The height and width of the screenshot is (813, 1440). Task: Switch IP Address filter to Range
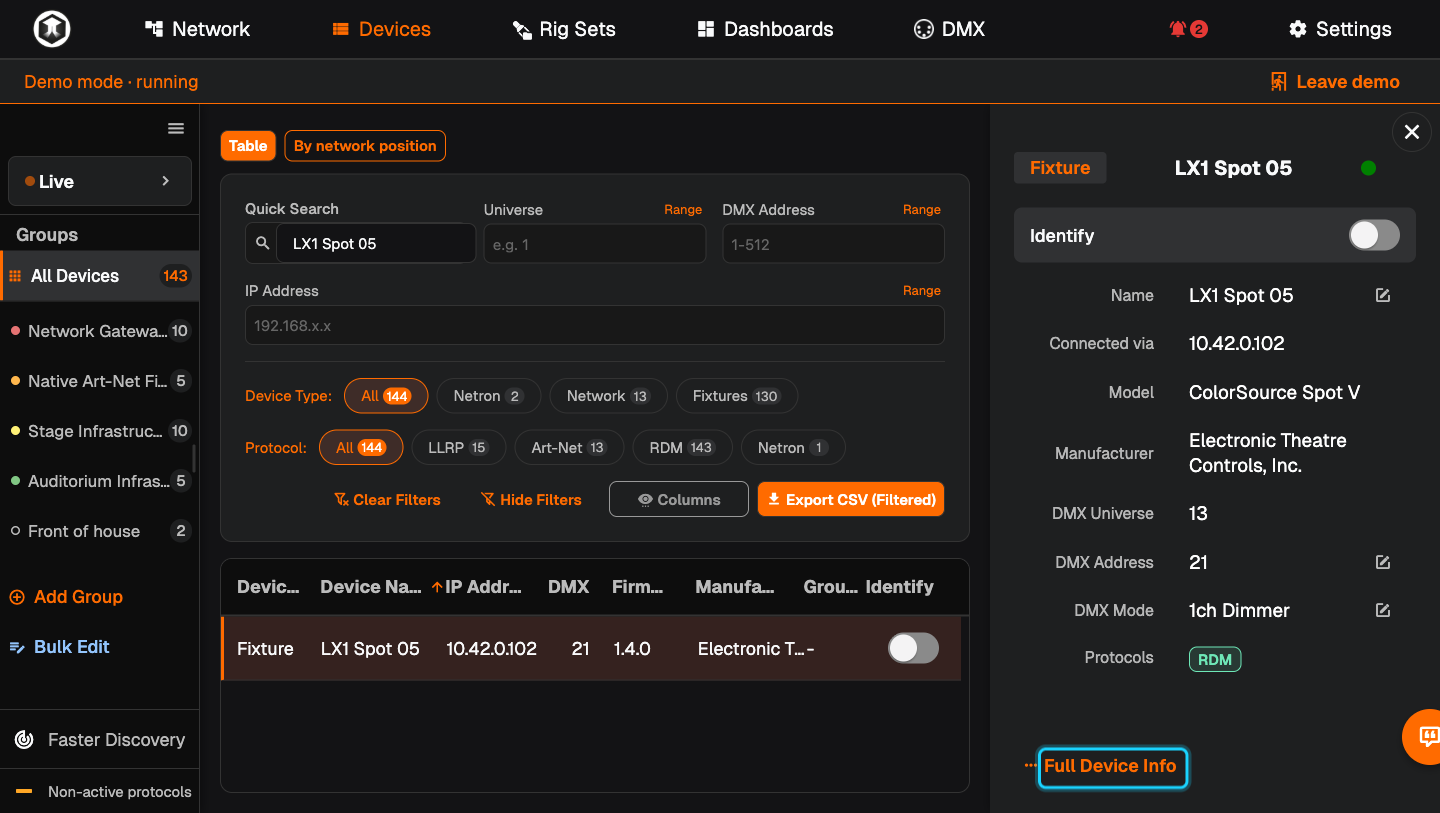coord(921,291)
